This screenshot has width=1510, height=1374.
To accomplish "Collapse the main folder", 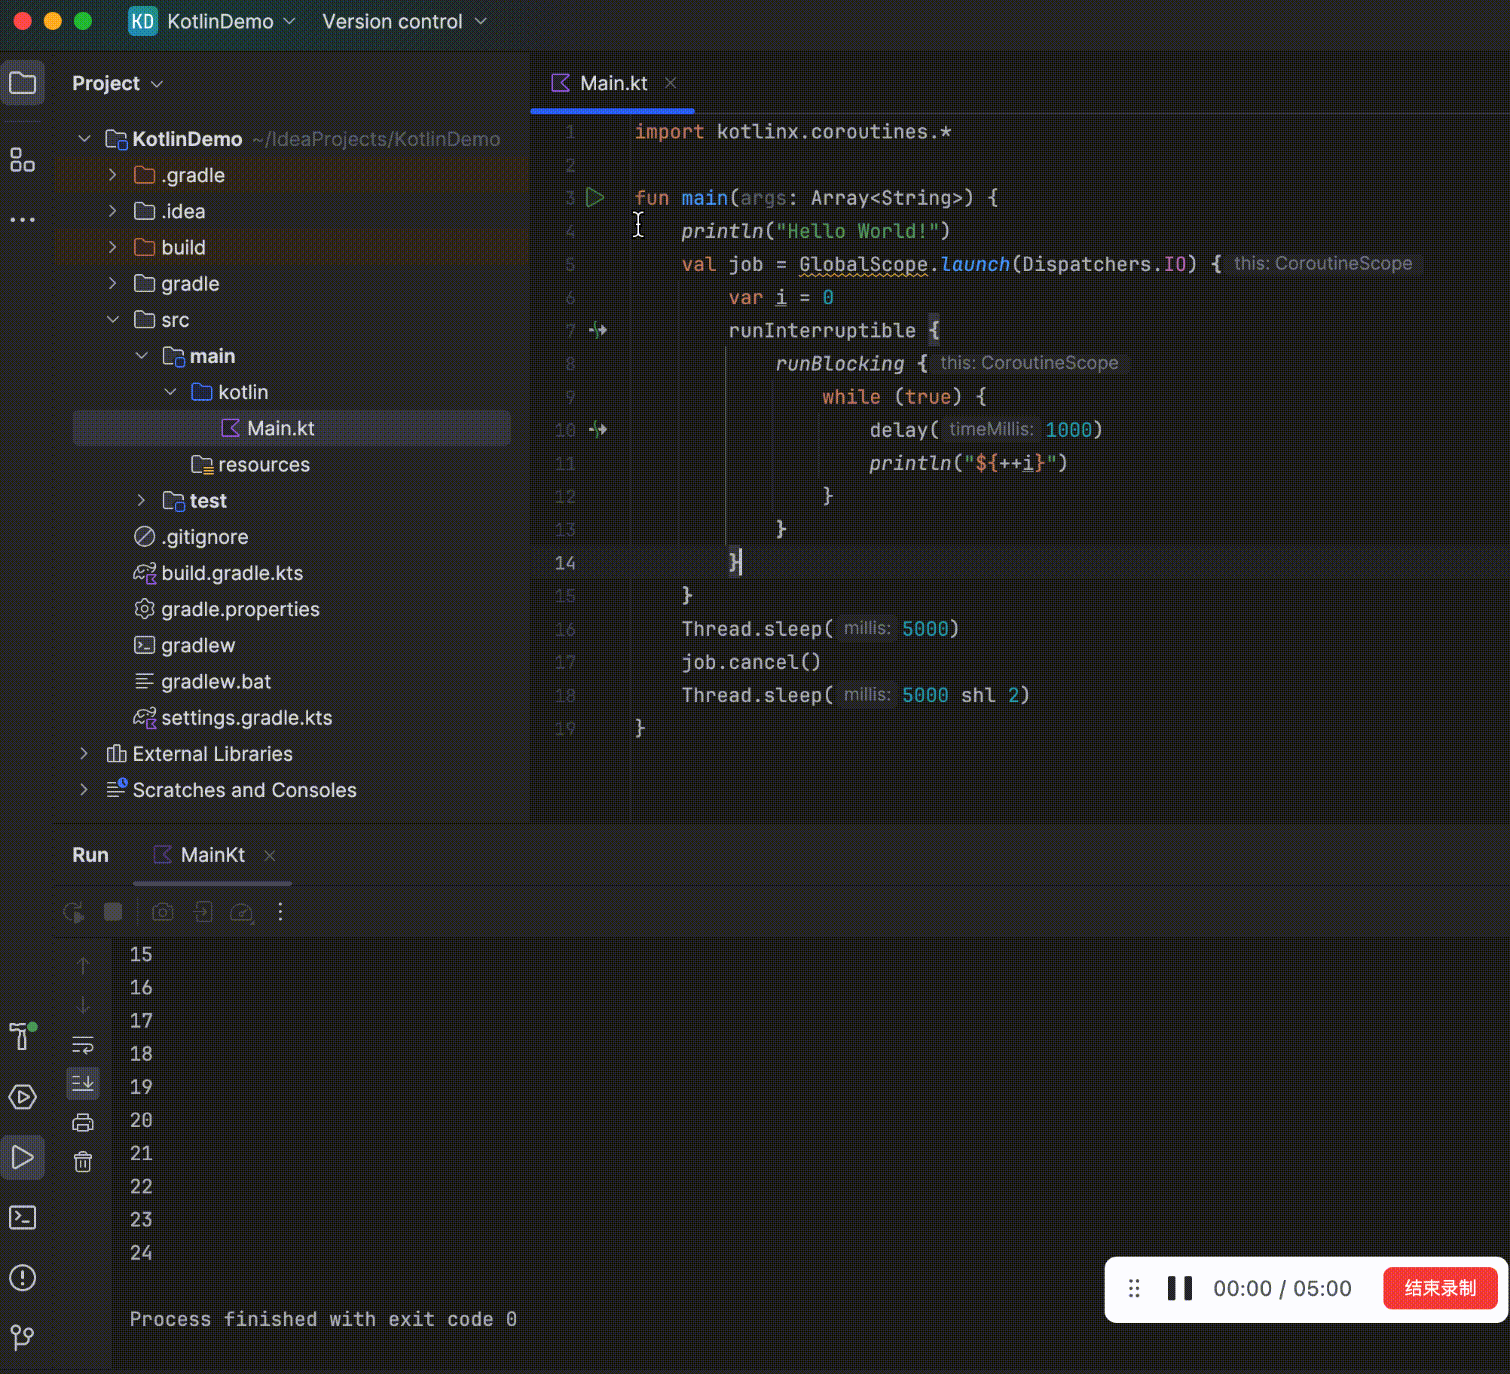I will (x=142, y=356).
